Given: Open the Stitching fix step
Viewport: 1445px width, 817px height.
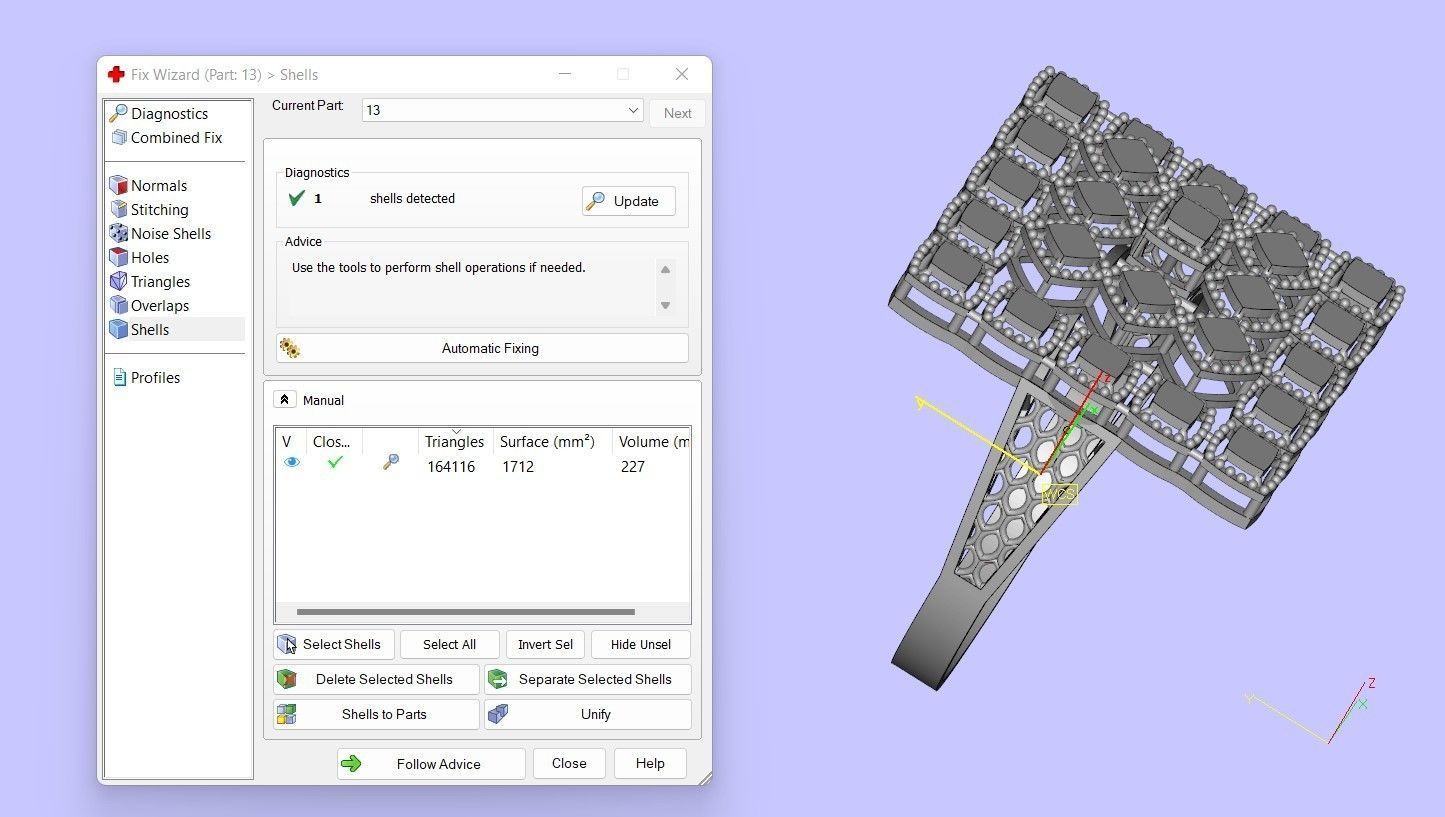Looking at the screenshot, I should click(159, 210).
